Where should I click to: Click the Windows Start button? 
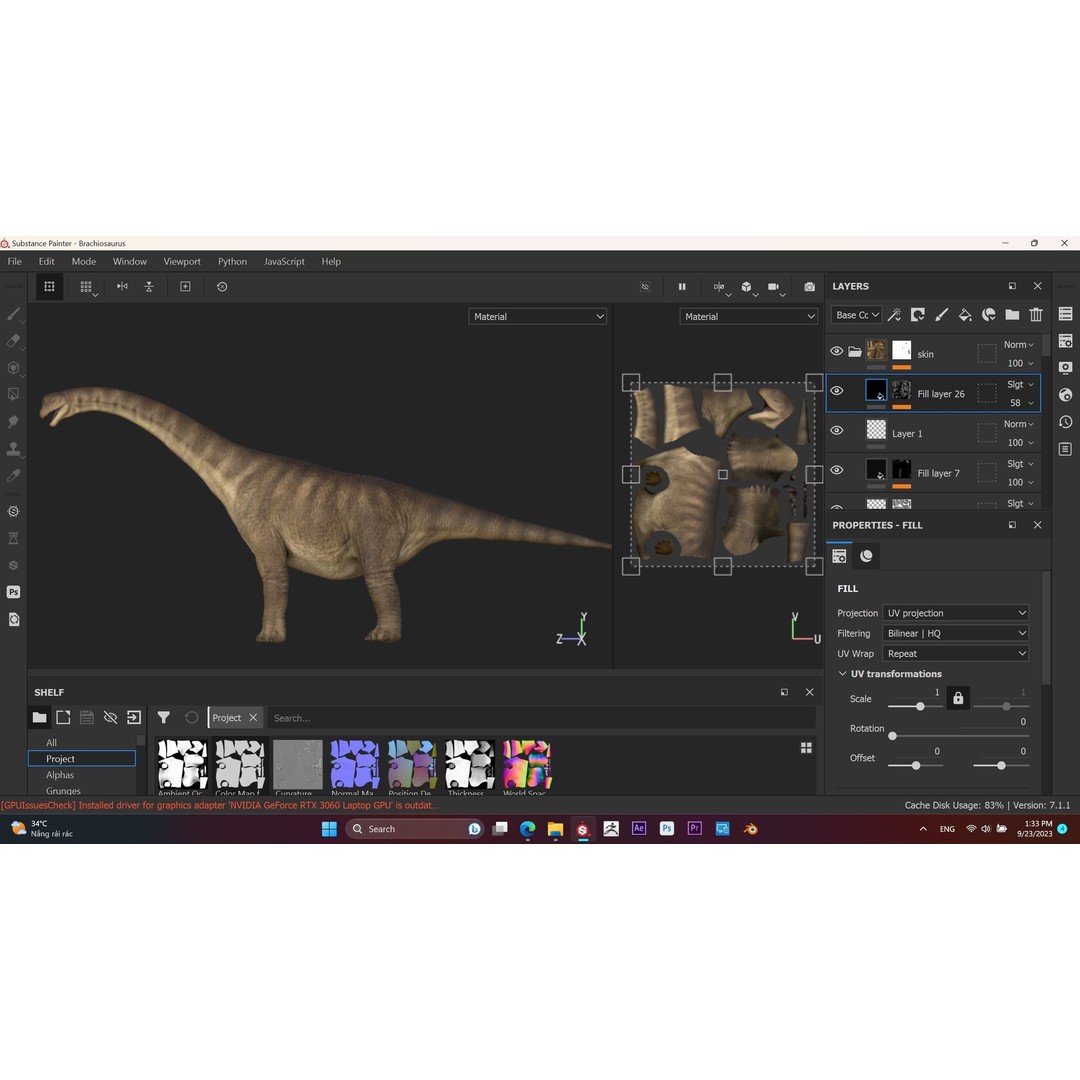[329, 829]
